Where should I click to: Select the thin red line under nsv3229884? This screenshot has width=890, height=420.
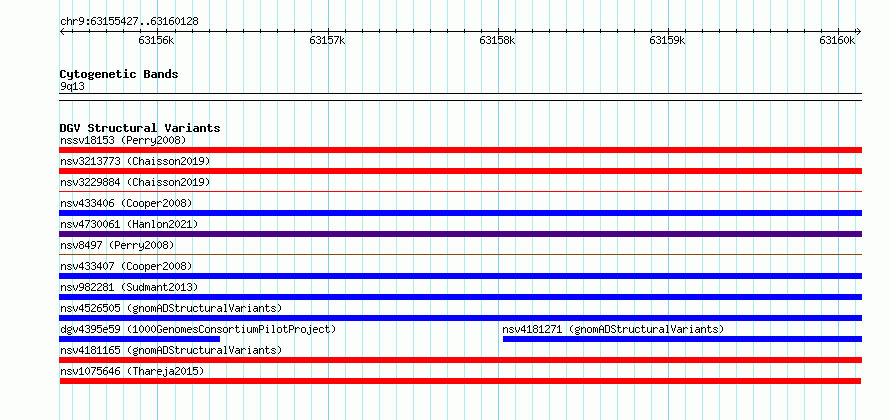click(x=460, y=192)
